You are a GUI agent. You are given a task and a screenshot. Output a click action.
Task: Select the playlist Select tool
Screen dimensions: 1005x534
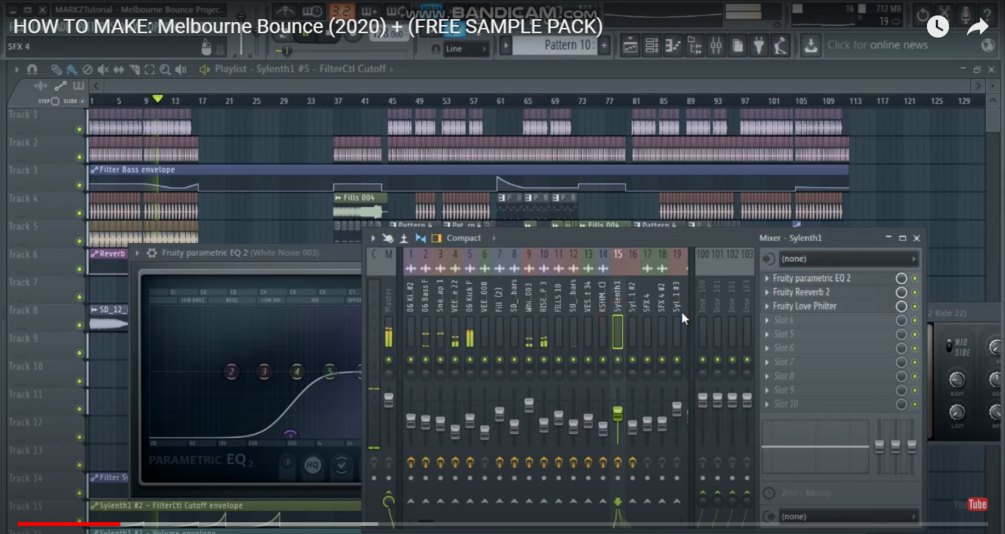click(149, 69)
